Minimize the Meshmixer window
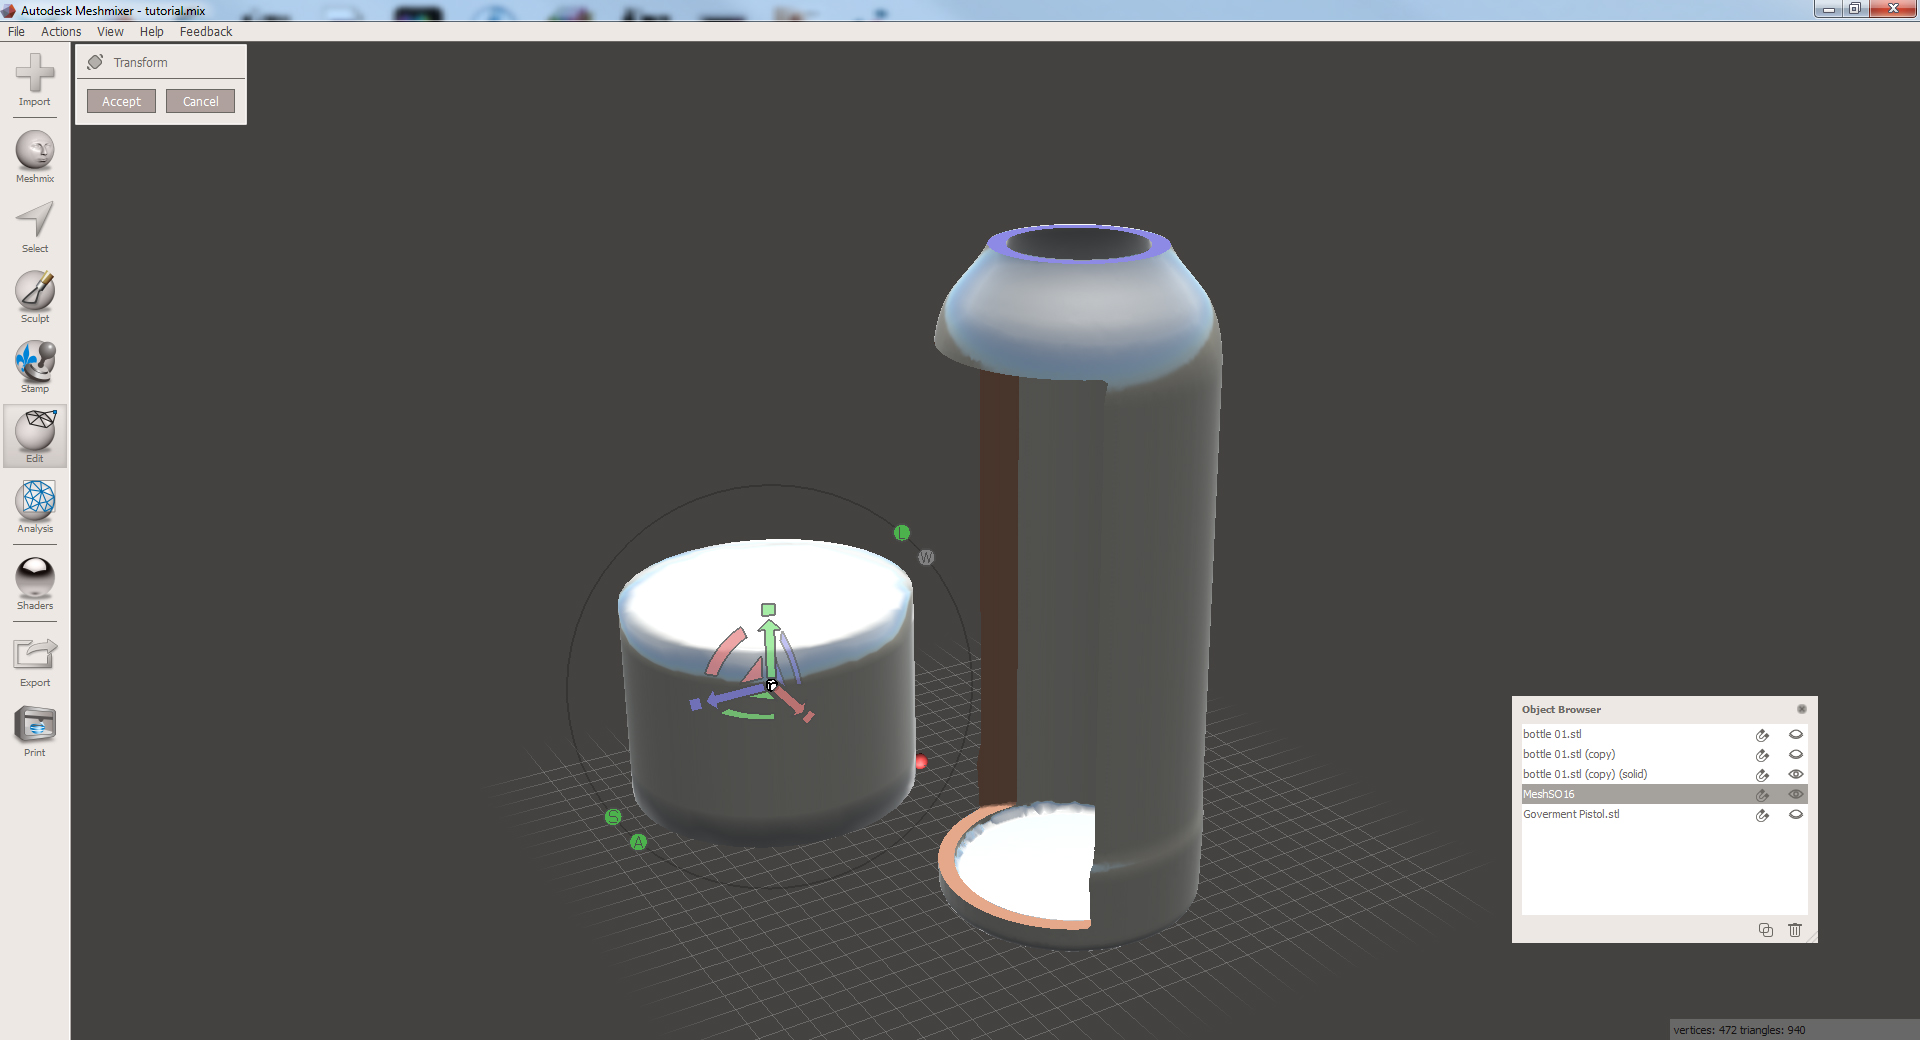1920x1040 pixels. point(1828,9)
